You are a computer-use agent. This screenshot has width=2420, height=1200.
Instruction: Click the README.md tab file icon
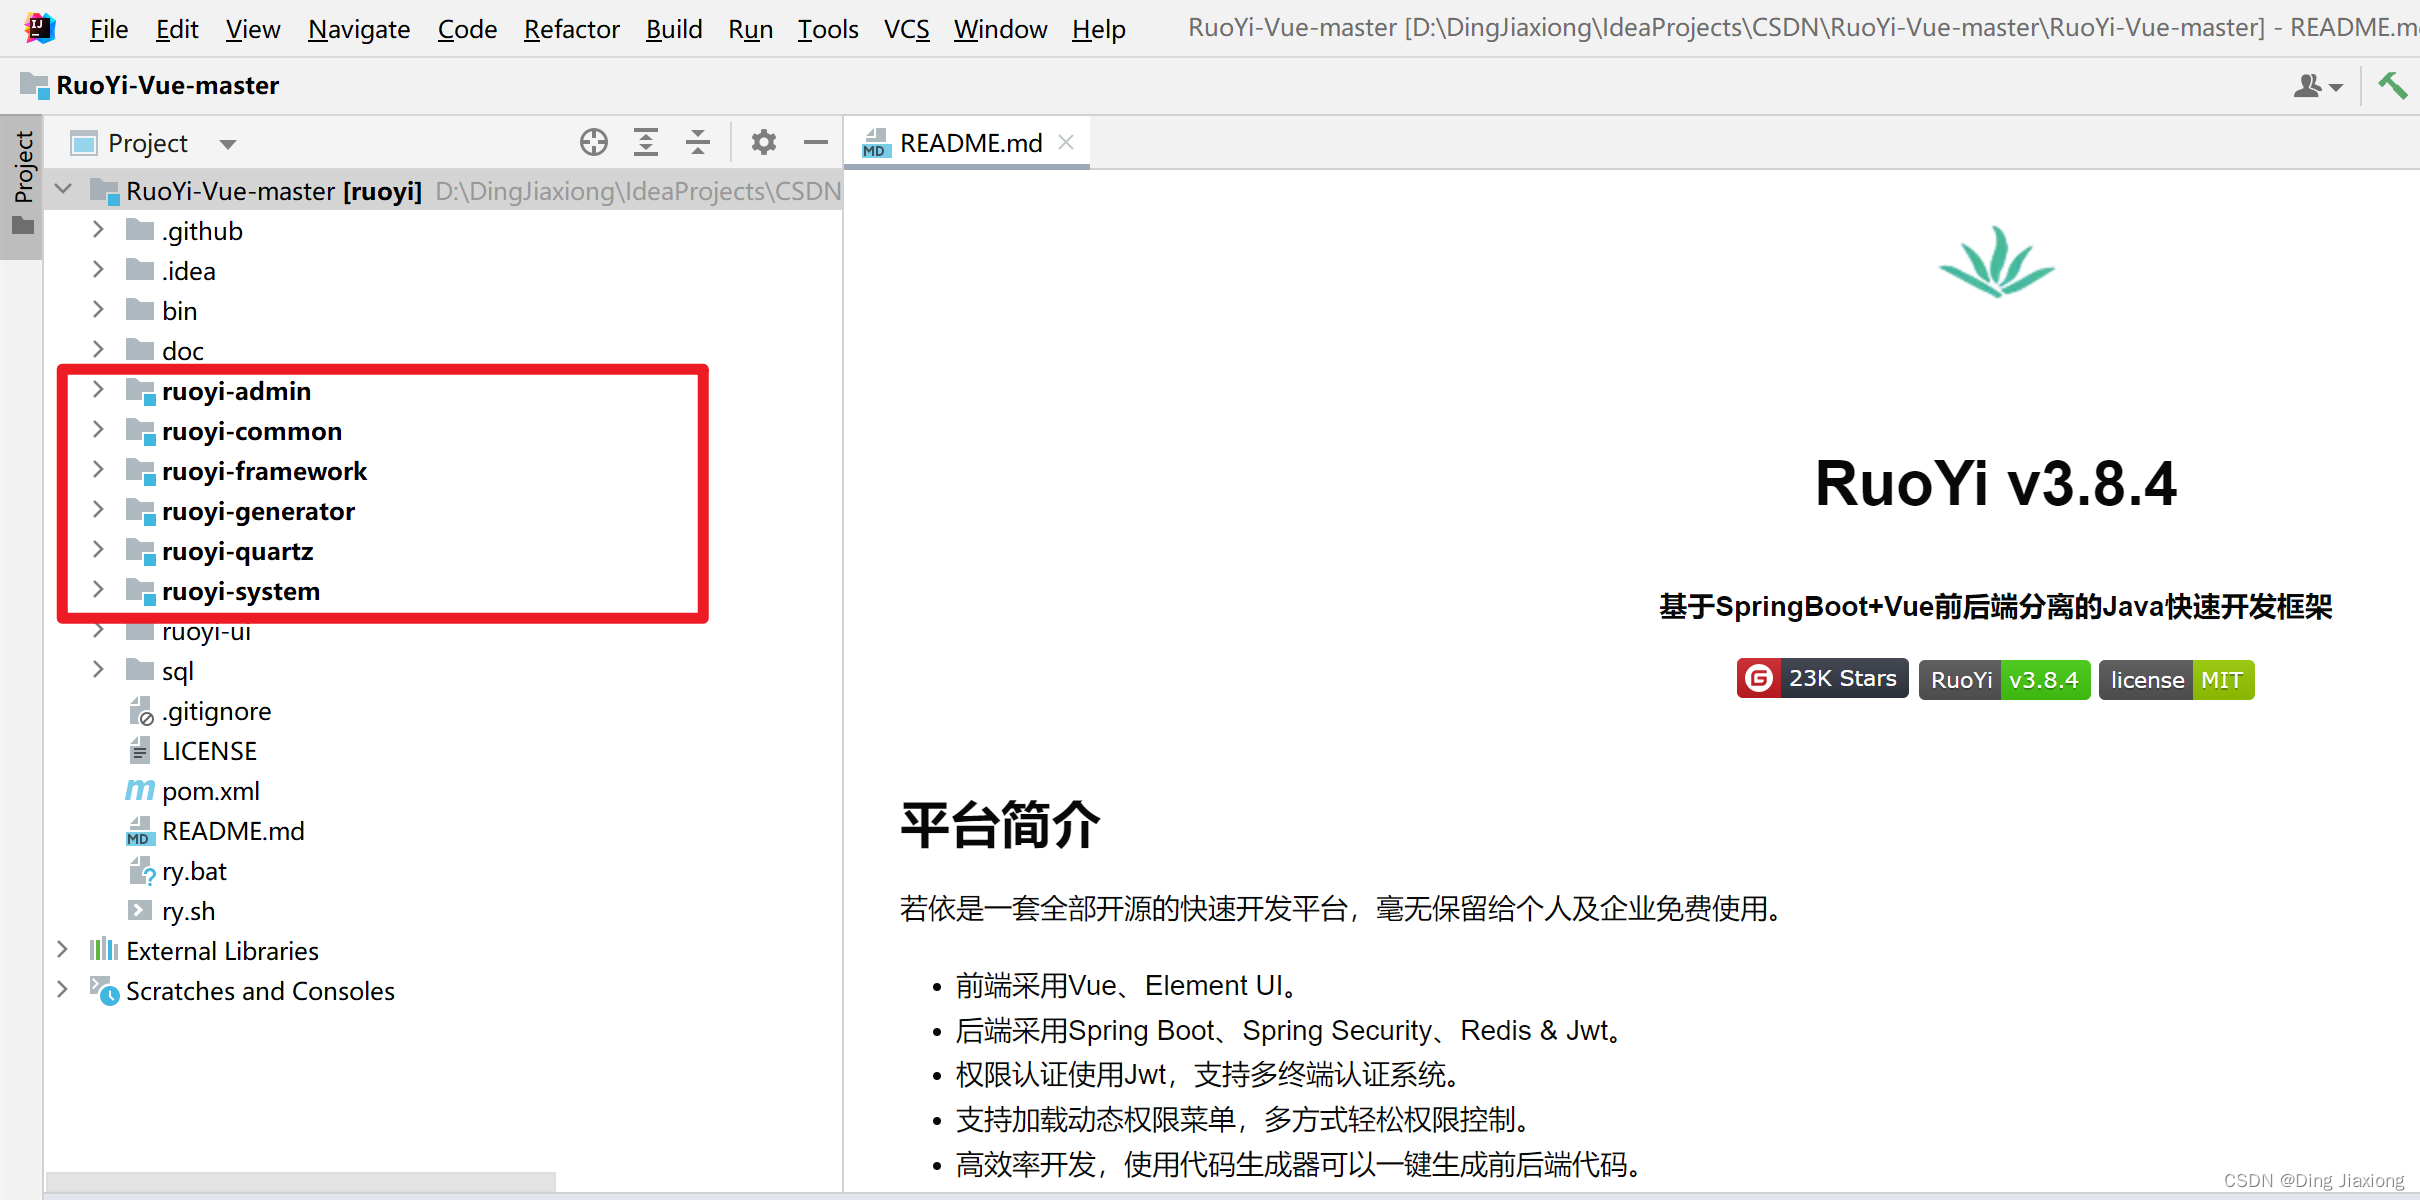(x=876, y=143)
